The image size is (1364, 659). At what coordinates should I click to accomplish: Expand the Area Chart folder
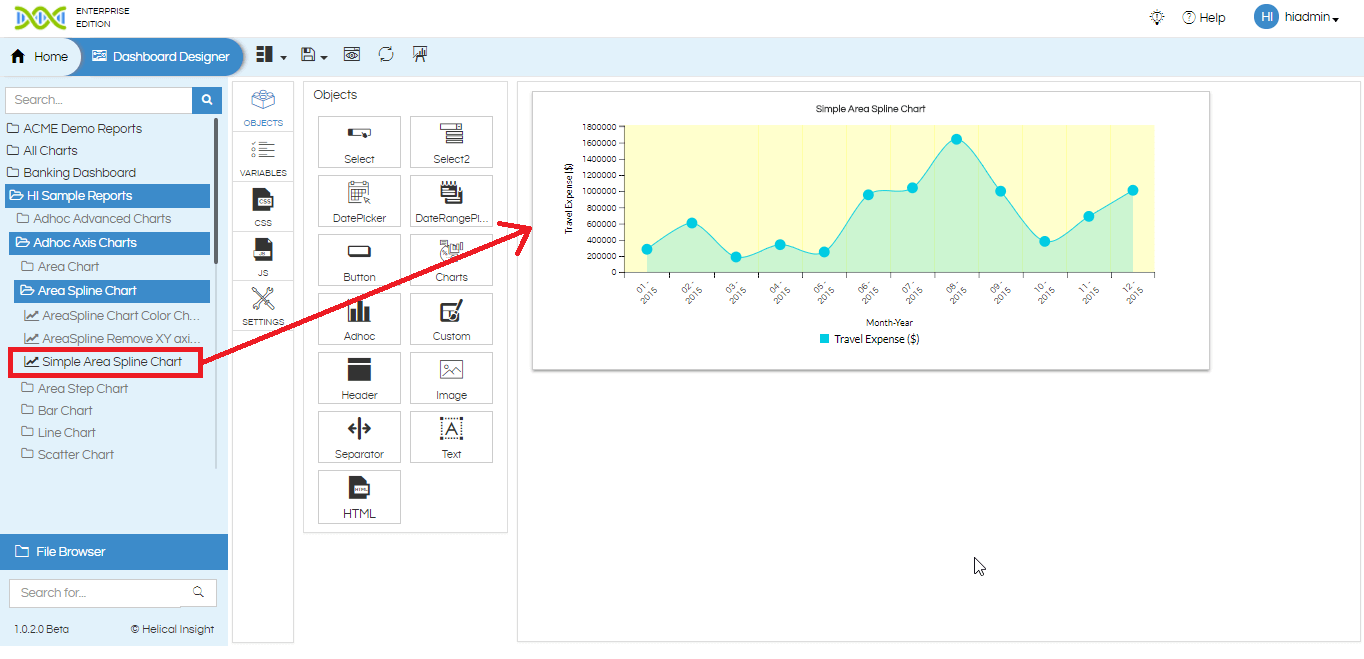pyautogui.click(x=61, y=267)
